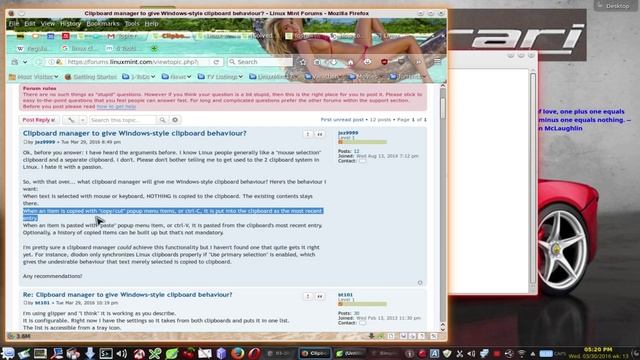640x360 pixels.
Task: Expand the News bookmarks folder
Action: 176,77
